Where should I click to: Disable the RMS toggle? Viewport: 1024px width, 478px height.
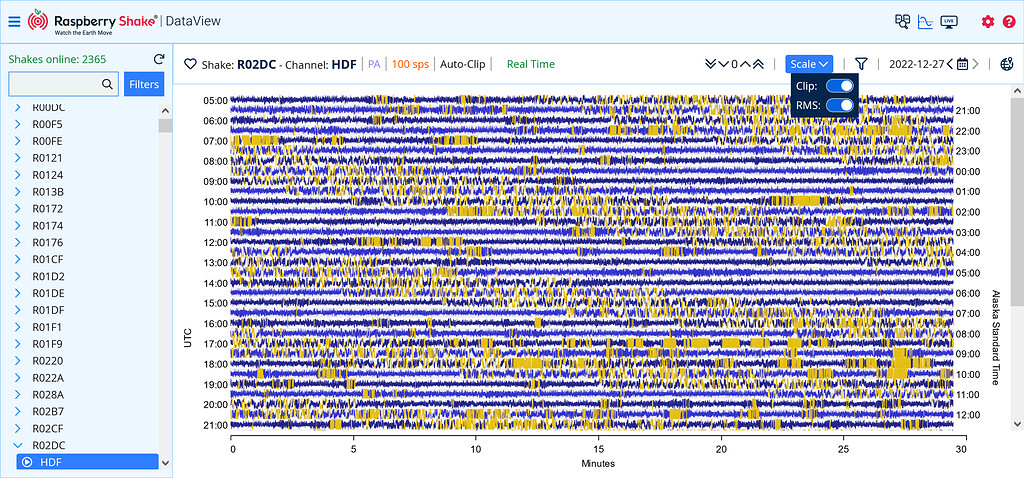click(x=840, y=105)
